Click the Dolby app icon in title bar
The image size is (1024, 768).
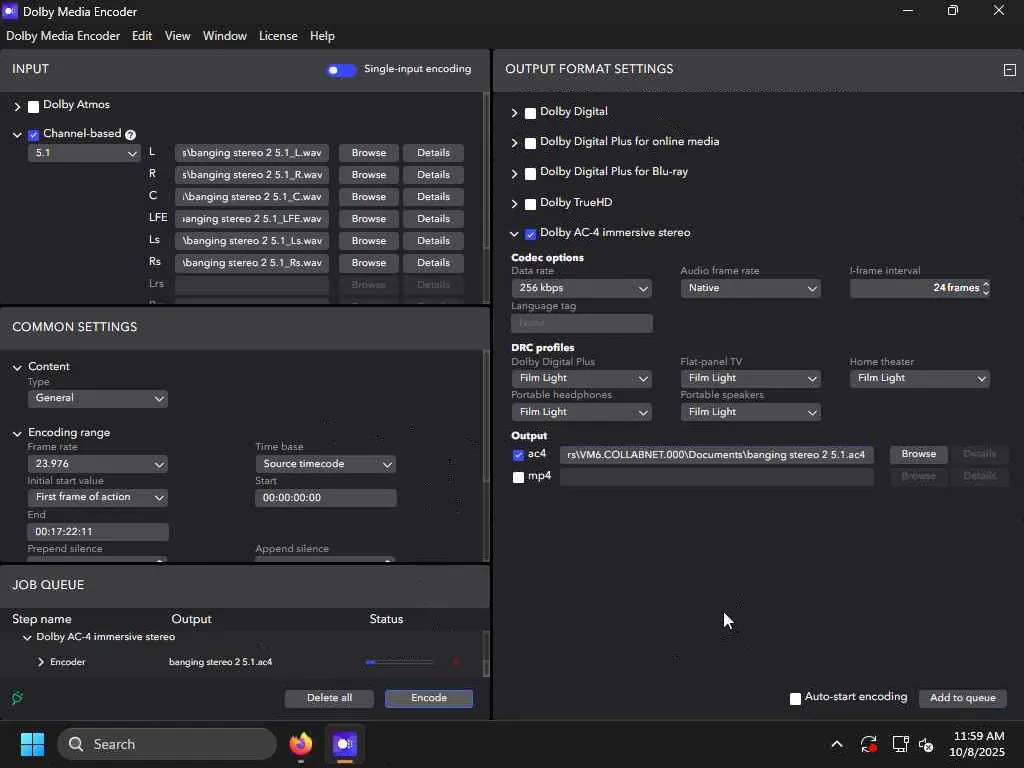click(10, 11)
